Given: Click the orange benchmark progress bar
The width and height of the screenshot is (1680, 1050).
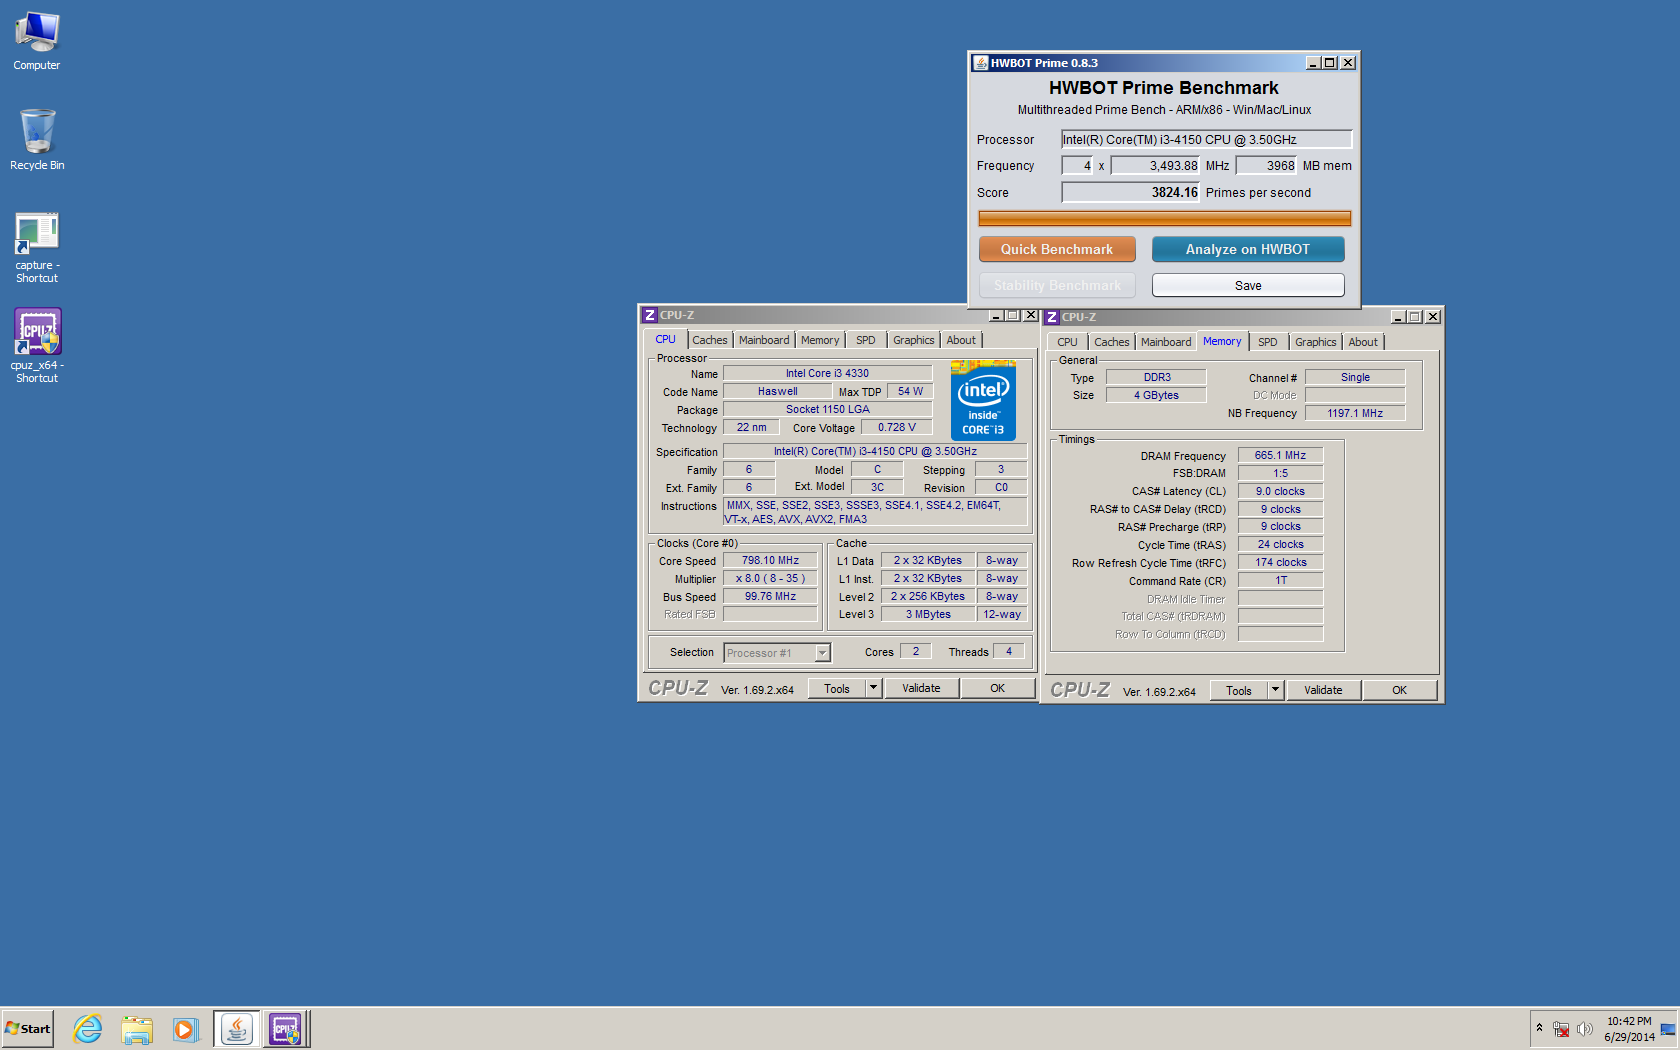Looking at the screenshot, I should pos(1164,219).
